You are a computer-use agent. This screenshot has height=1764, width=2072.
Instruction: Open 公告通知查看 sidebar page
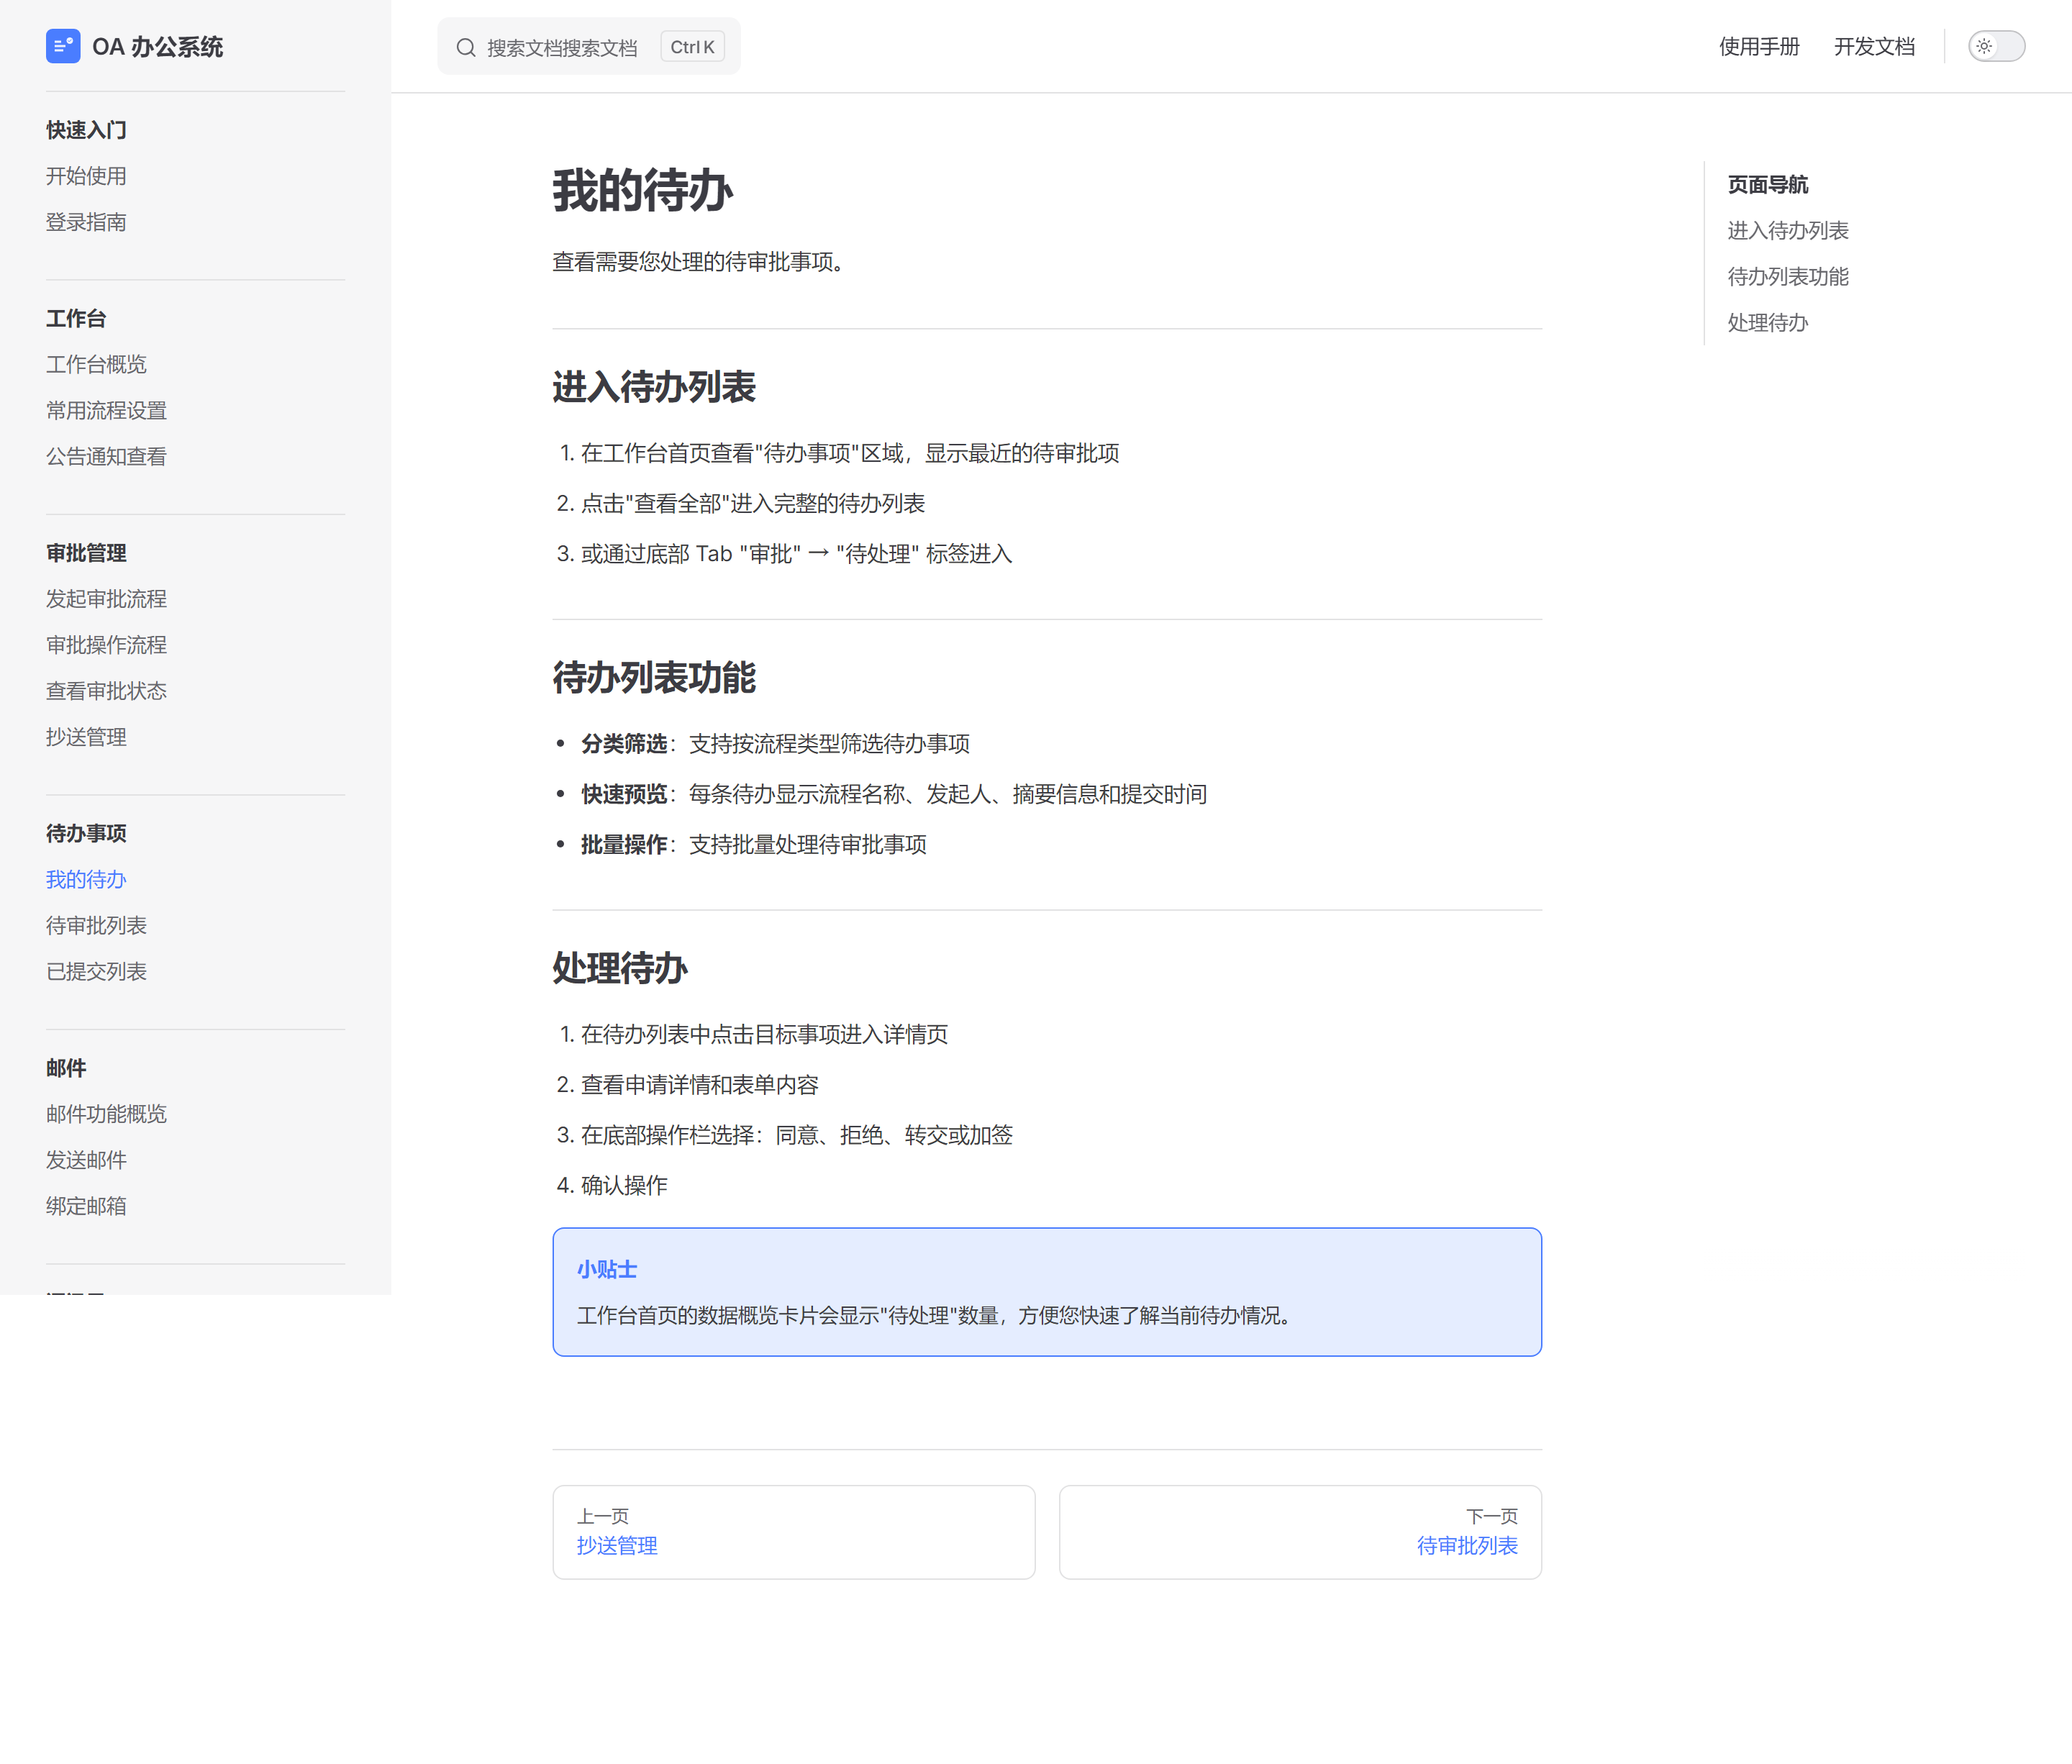pyautogui.click(x=106, y=456)
